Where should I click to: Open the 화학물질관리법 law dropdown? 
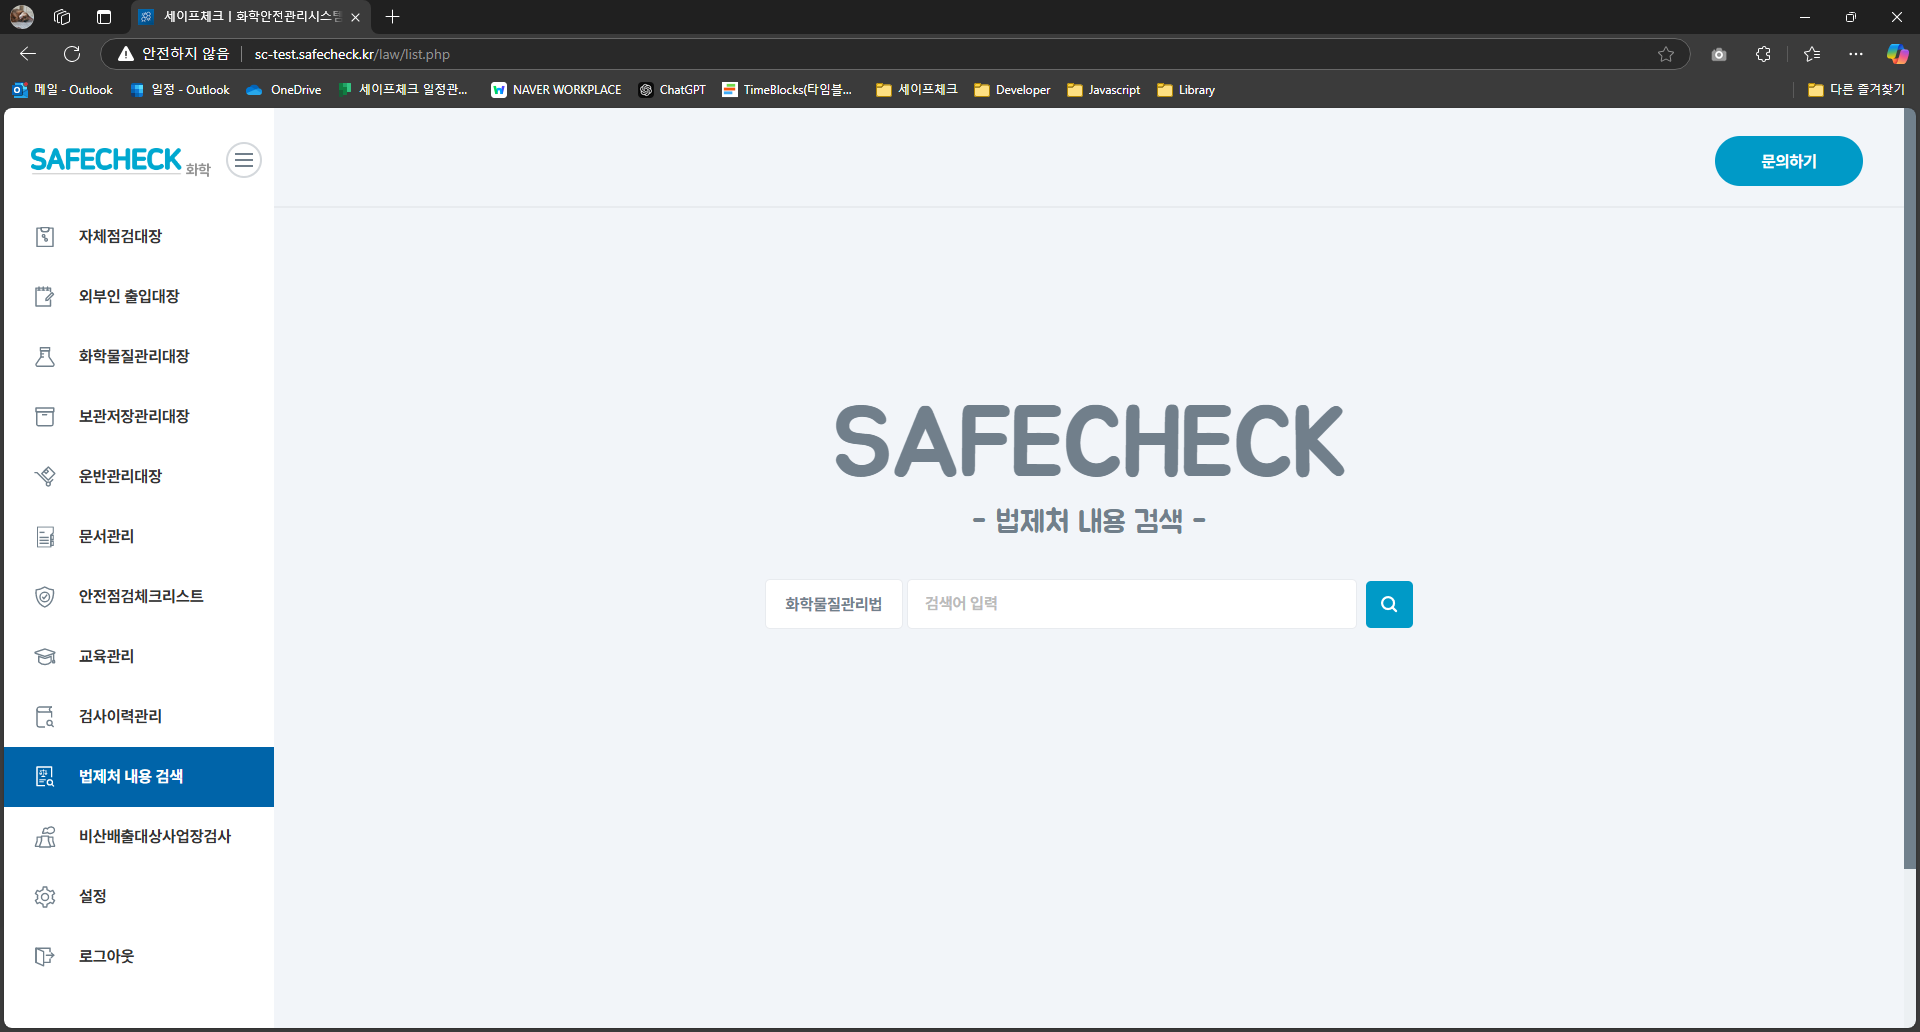(x=834, y=604)
